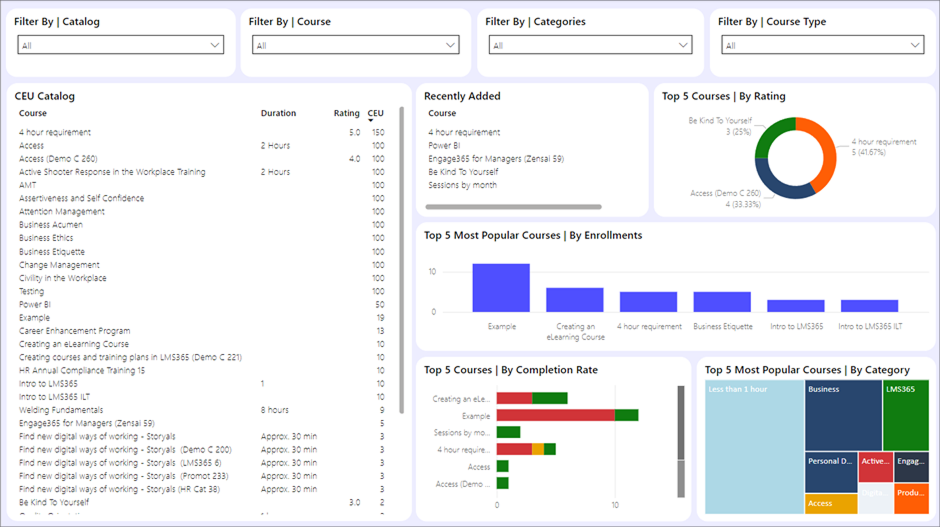The width and height of the screenshot is (940, 527).
Task: Click the Recently Added horizontal scrollbar
Action: (514, 207)
